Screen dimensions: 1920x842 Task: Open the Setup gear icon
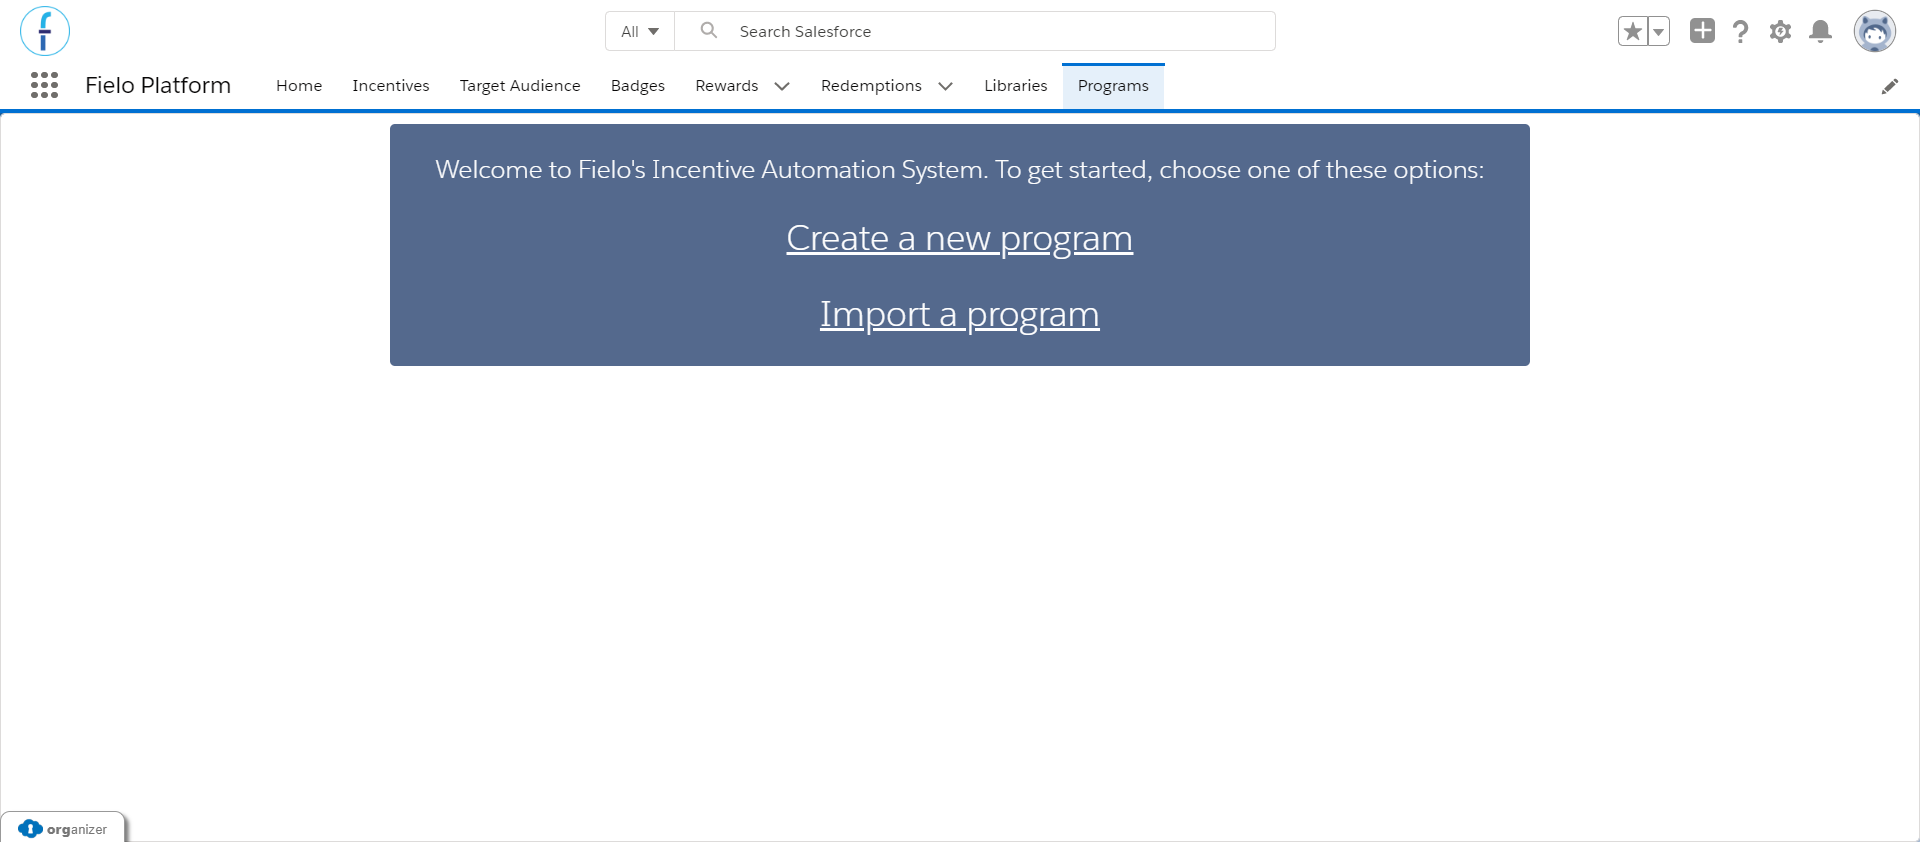(1780, 32)
